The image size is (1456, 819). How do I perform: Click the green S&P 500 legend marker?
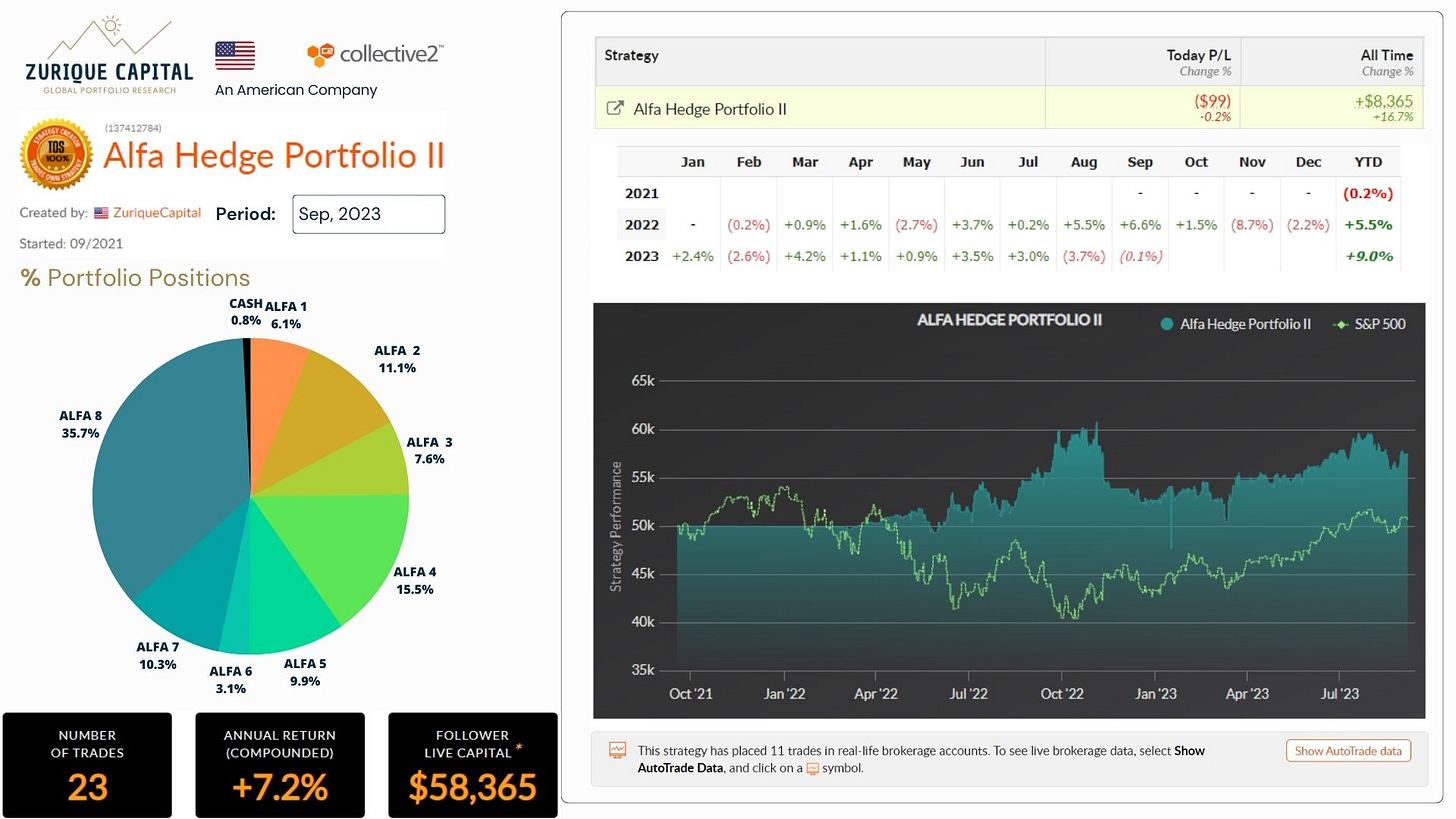(1343, 324)
